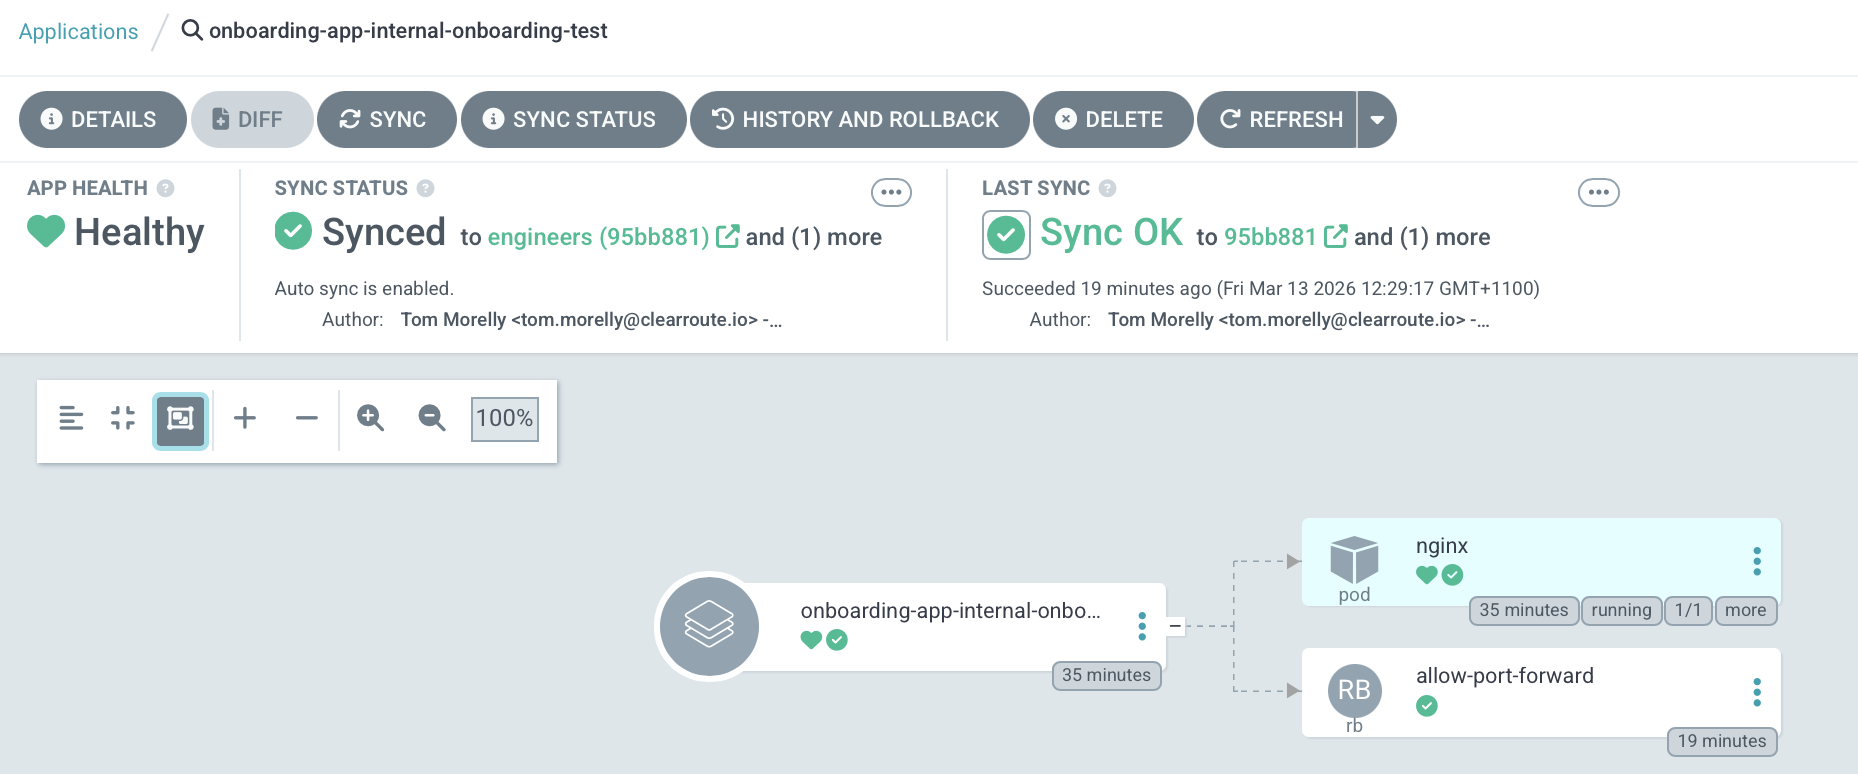
Task: Zoom out with magnifier minus icon
Action: (x=431, y=418)
